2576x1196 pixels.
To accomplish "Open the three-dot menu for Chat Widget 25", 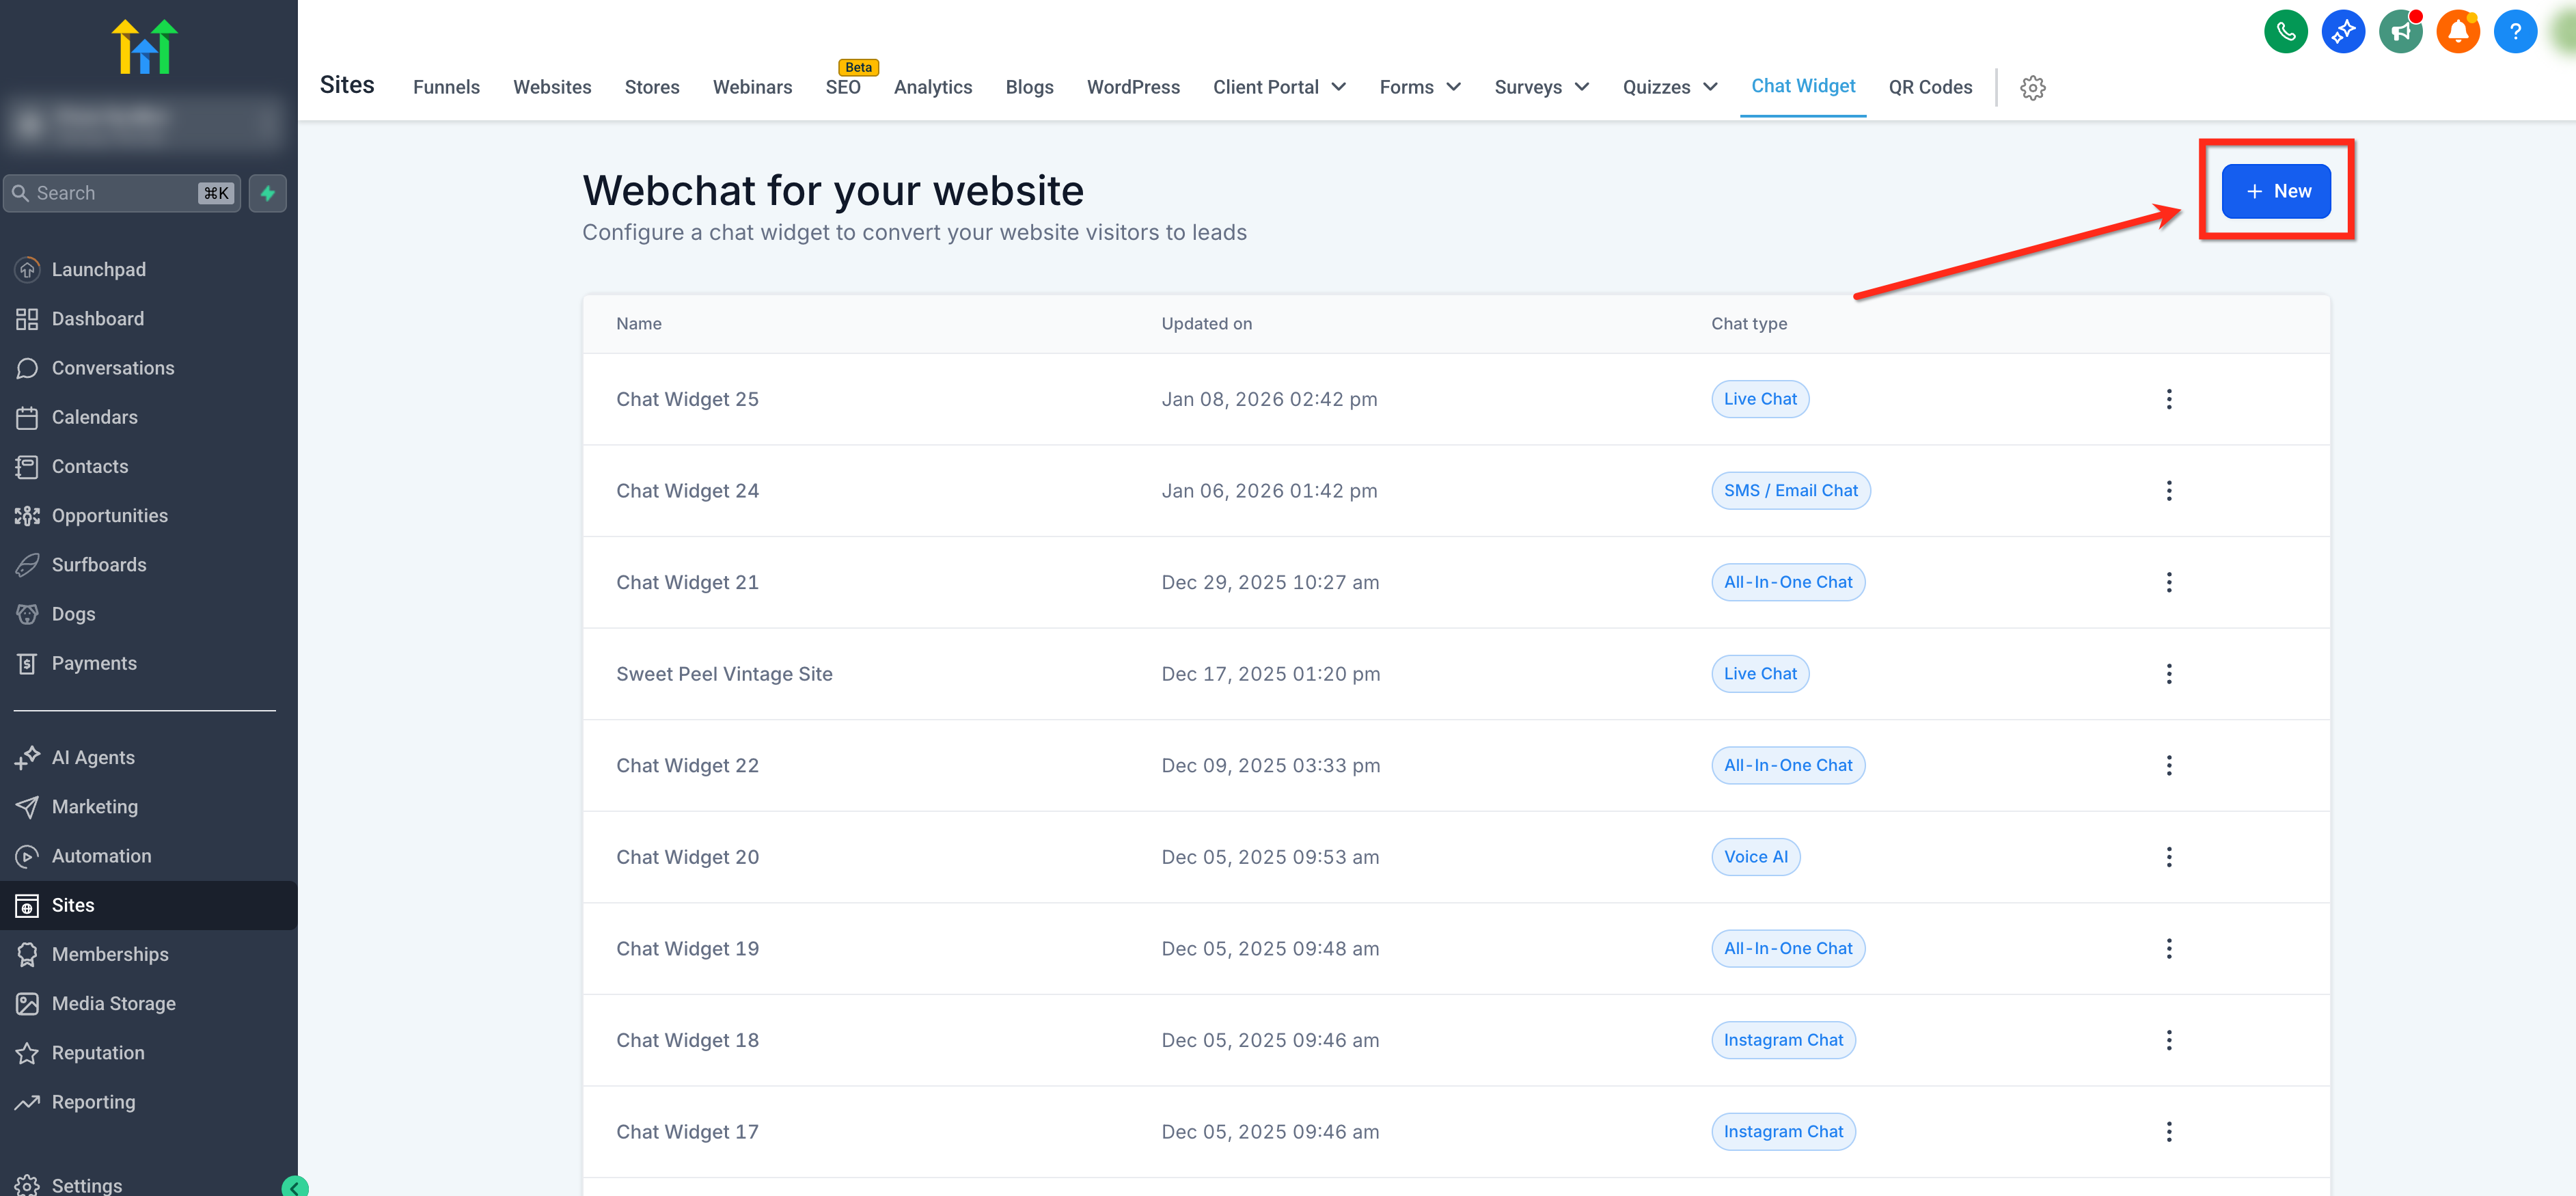I will coord(2168,399).
